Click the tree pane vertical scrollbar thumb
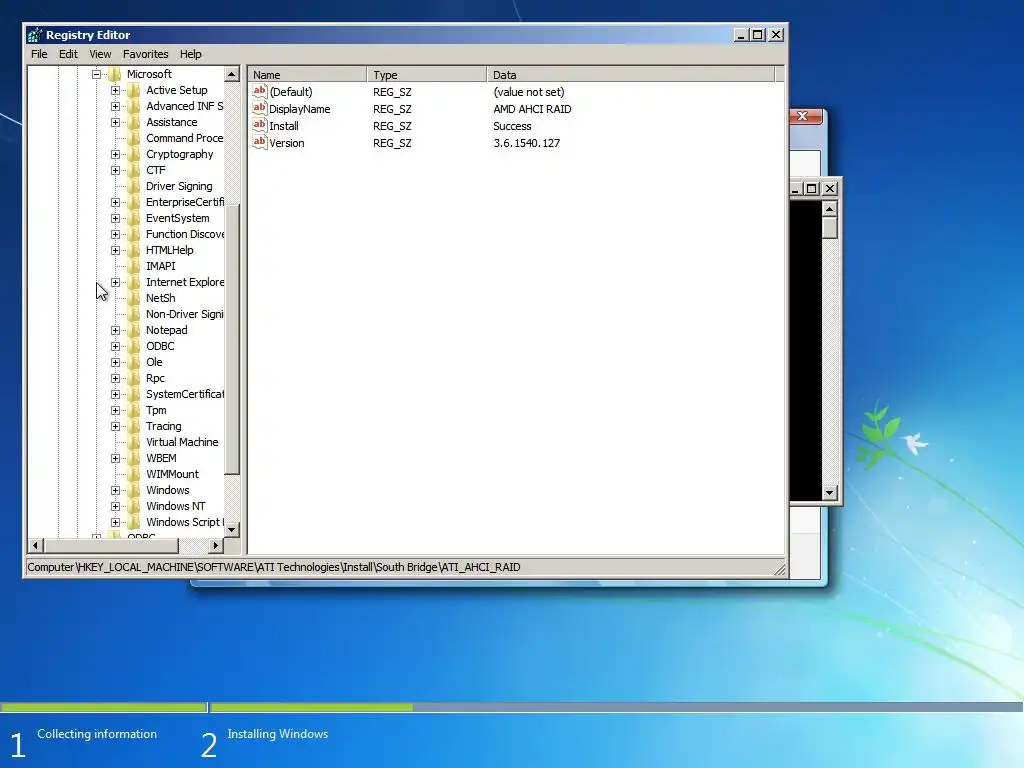This screenshot has width=1024, height=768. (232, 339)
